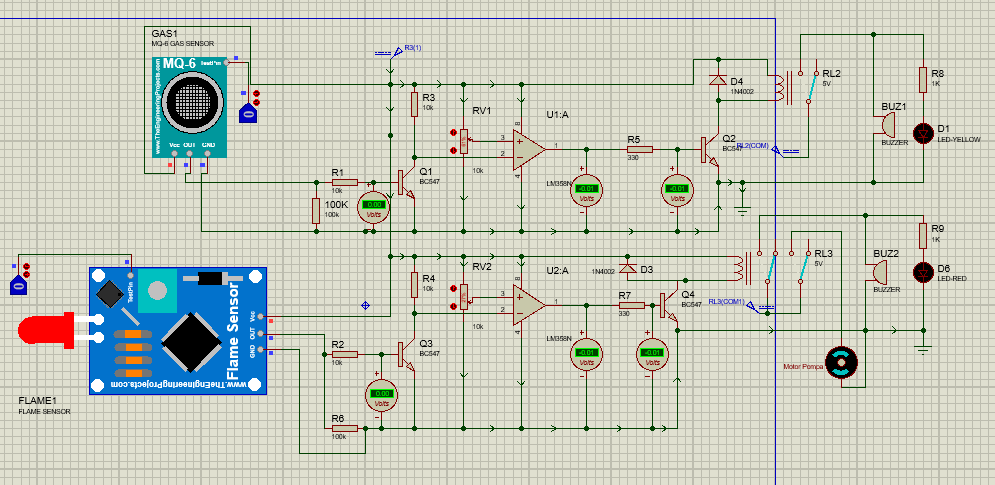Click voltmeter next to resistor R1
995x485 pixels.
(374, 206)
